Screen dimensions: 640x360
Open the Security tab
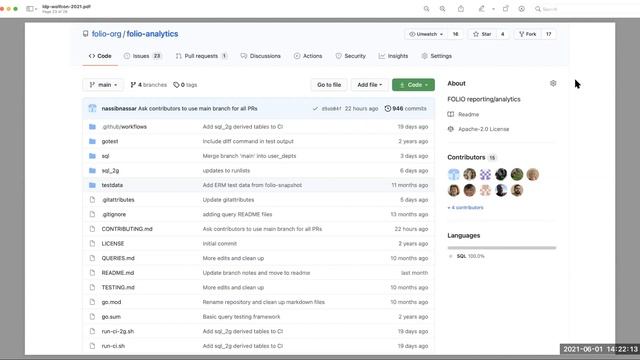[x=351, y=56]
